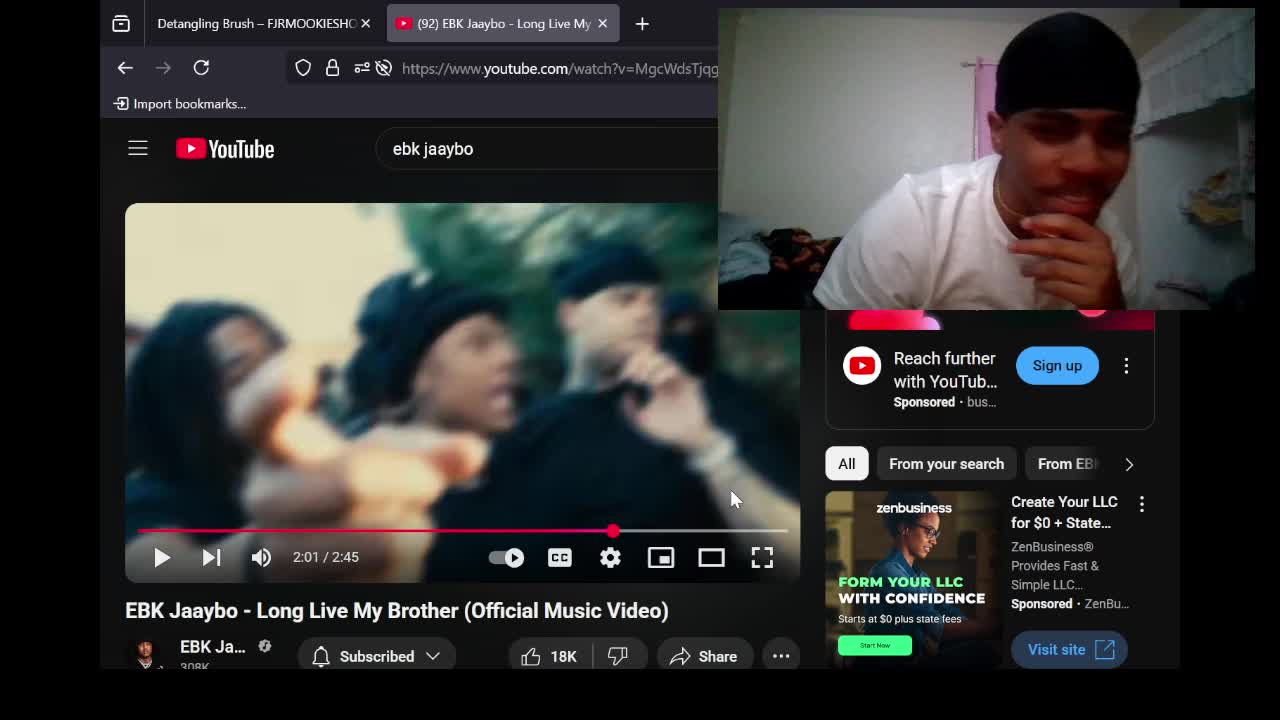Go to YouTube home via logo
1280x720 pixels.
click(225, 149)
